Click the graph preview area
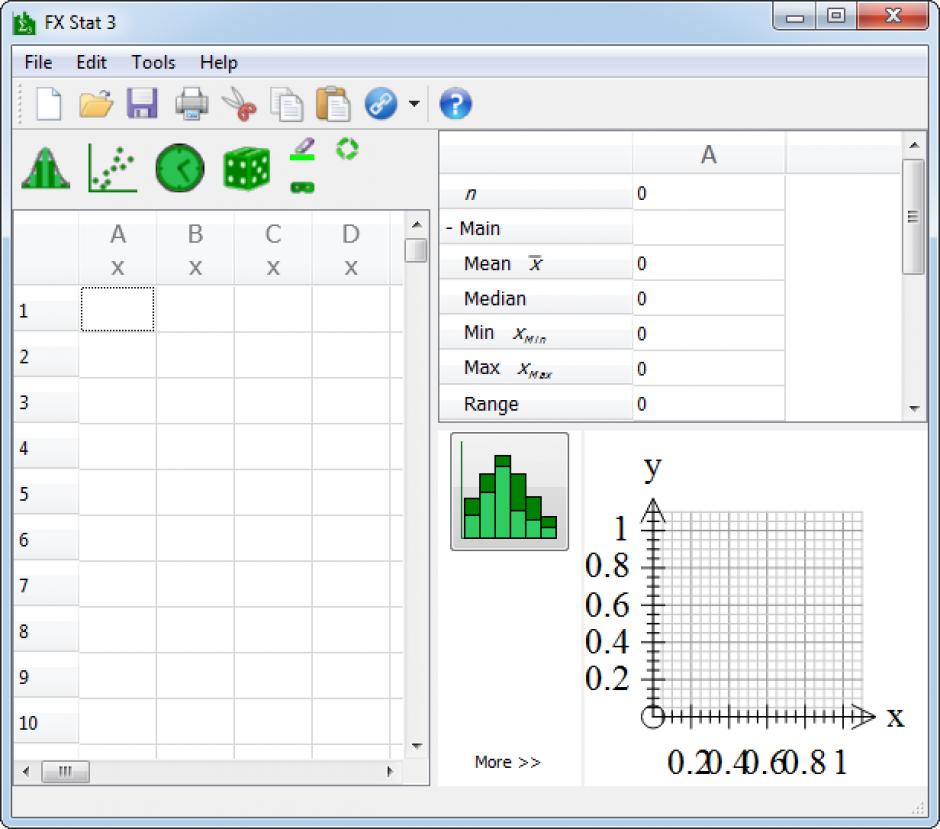Viewport: 940px width, 829px height. point(755,608)
